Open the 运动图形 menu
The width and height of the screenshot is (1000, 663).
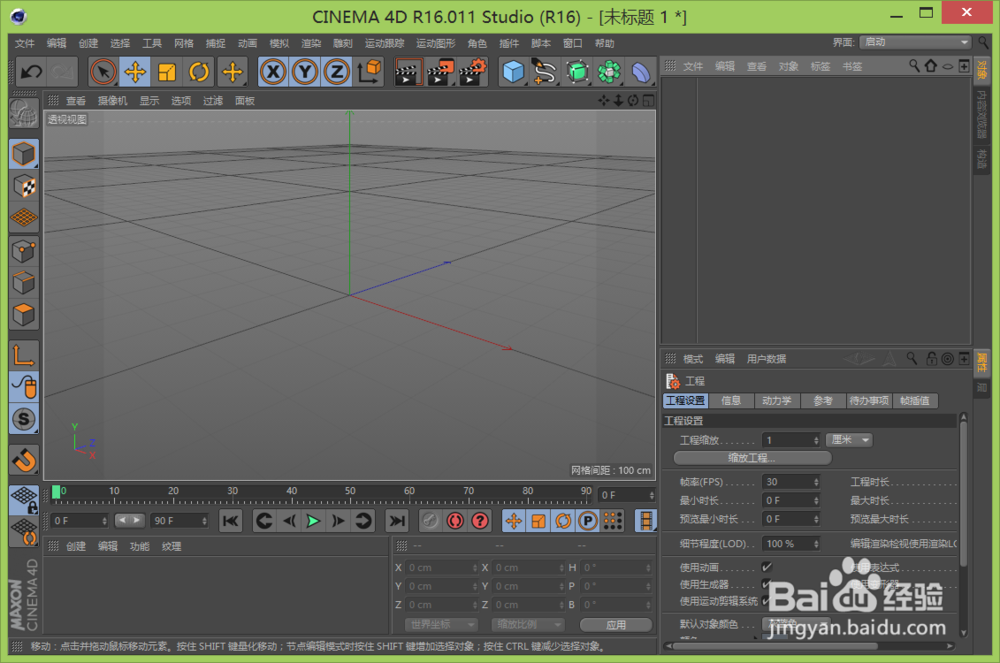click(436, 43)
